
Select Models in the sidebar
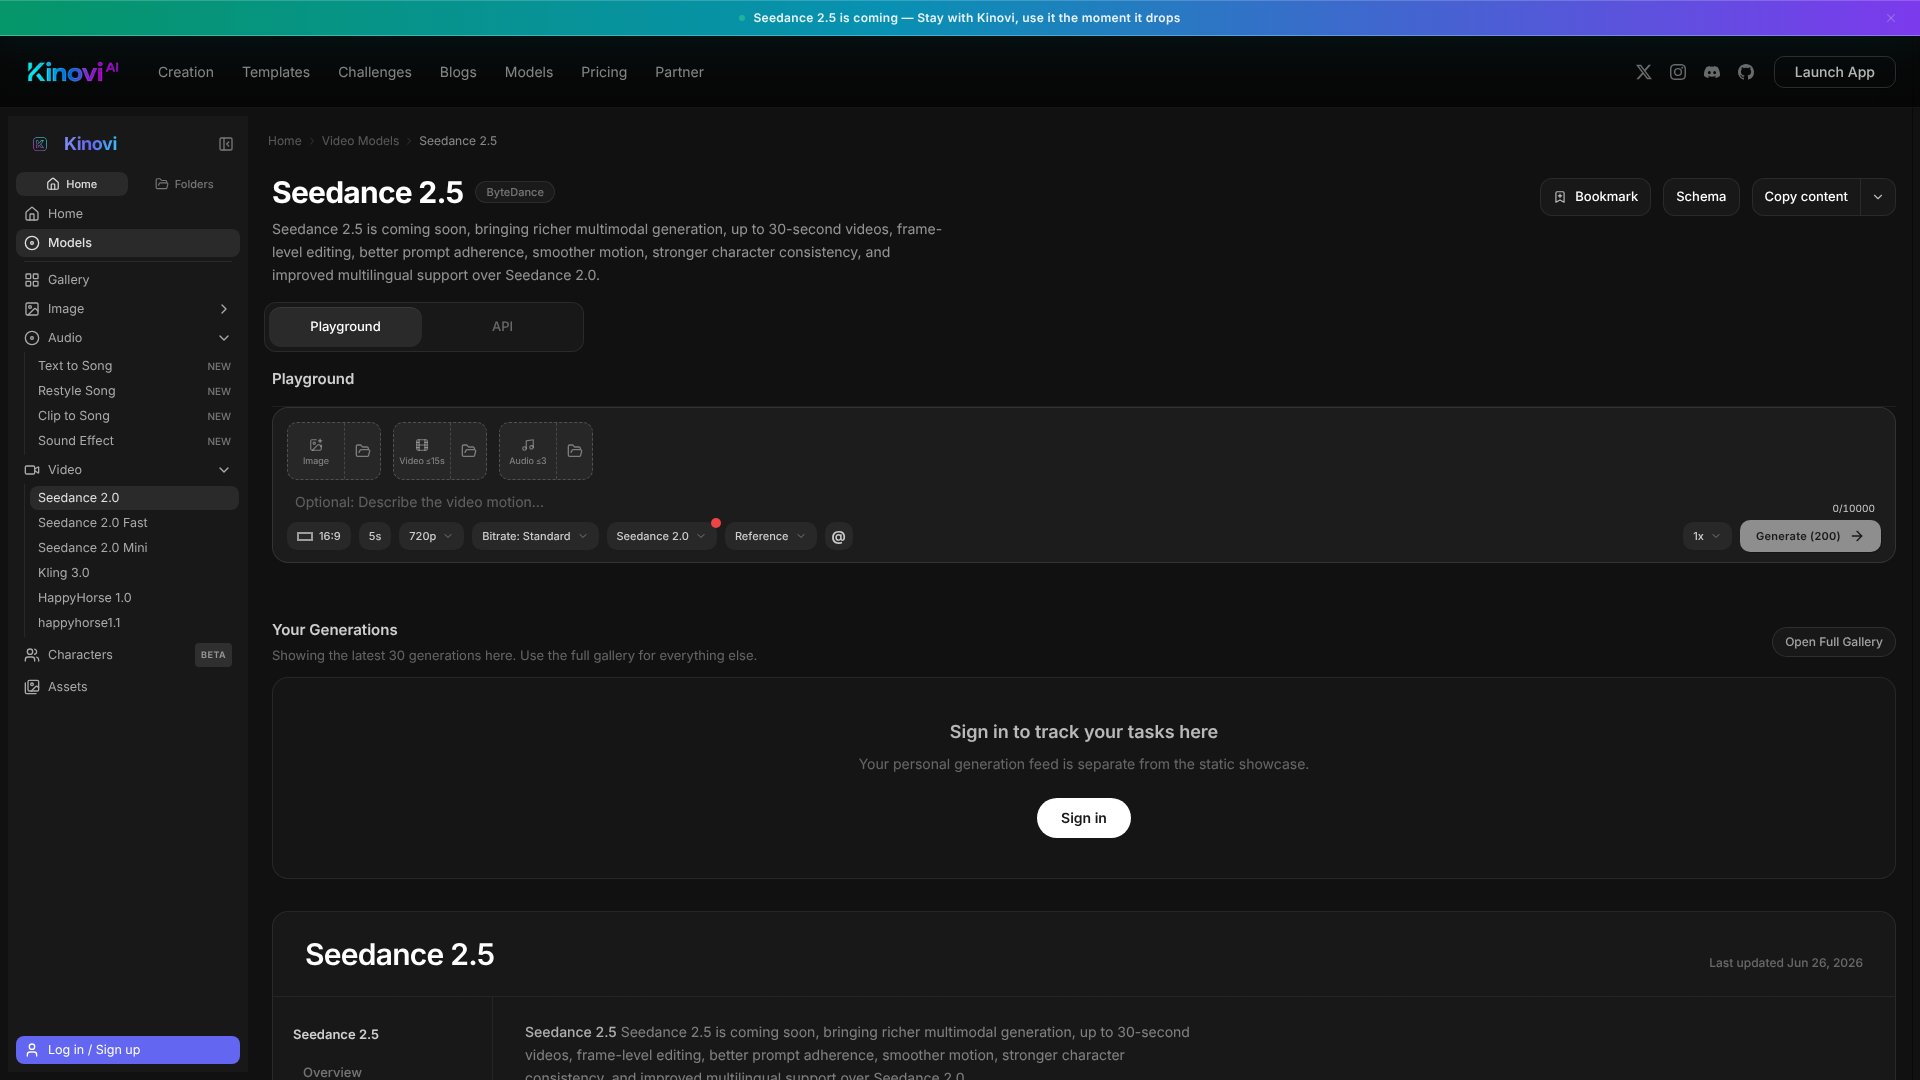(128, 243)
